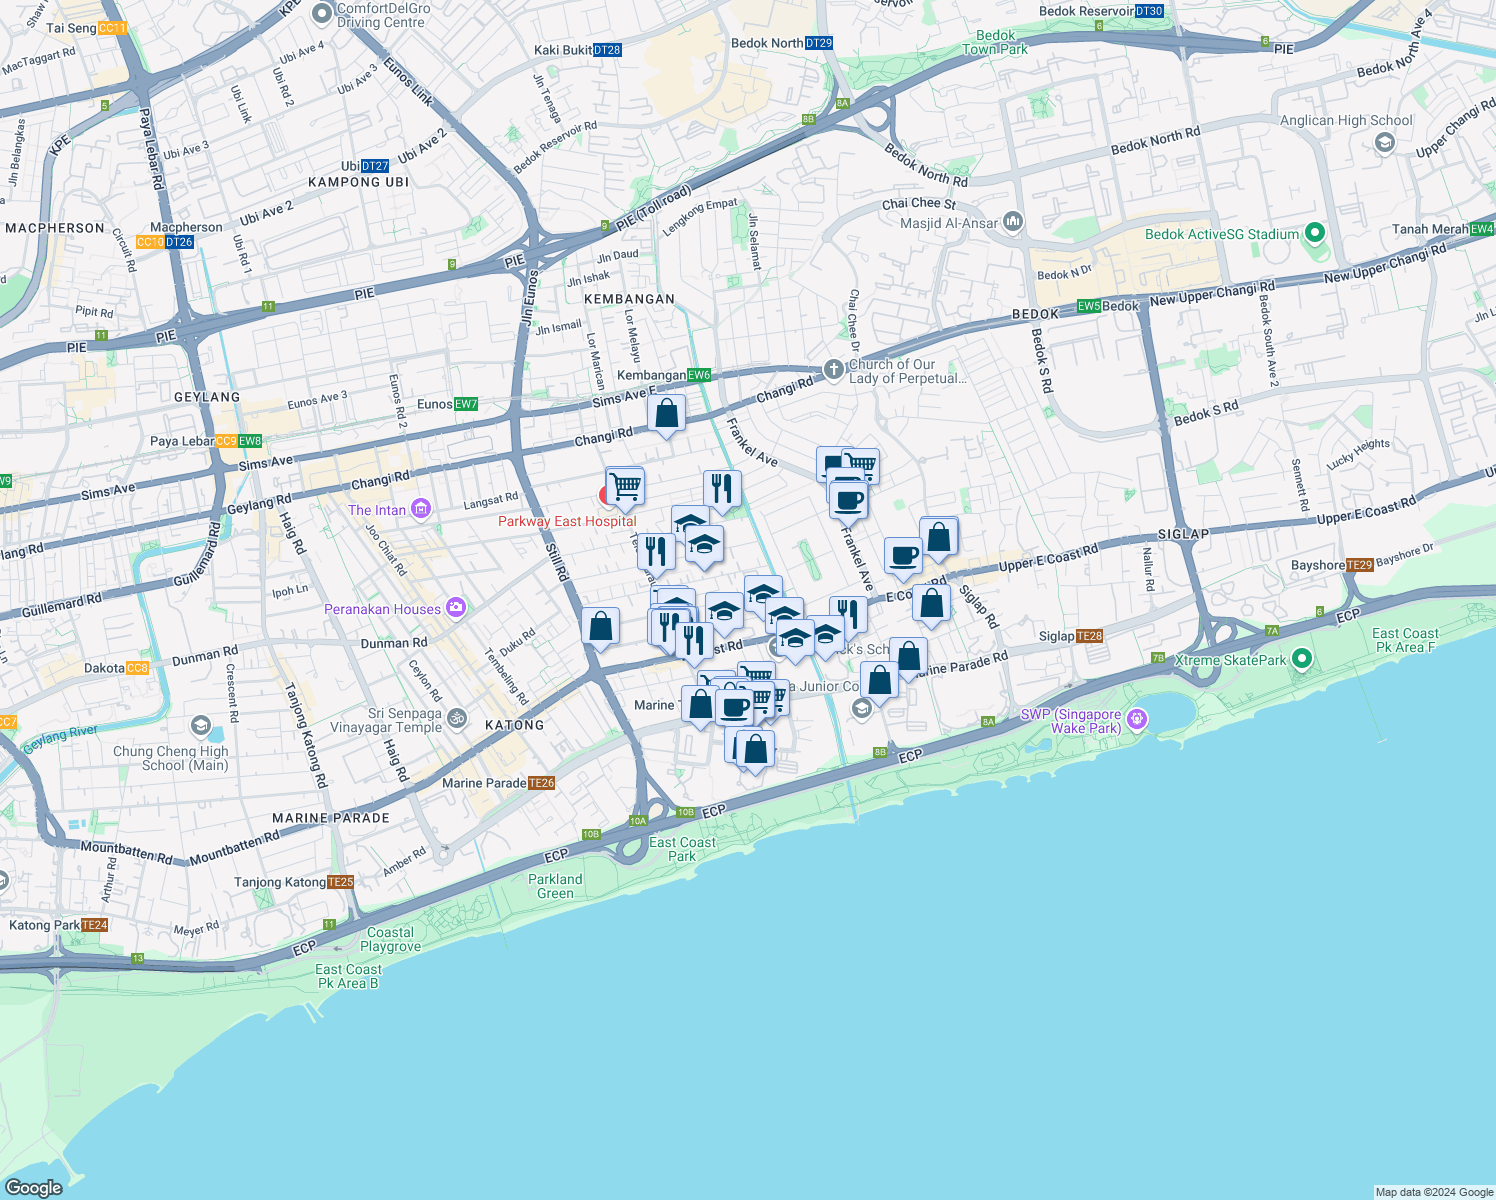1496x1200 pixels.
Task: Open the East Coast Pk Area B label
Action: click(348, 976)
